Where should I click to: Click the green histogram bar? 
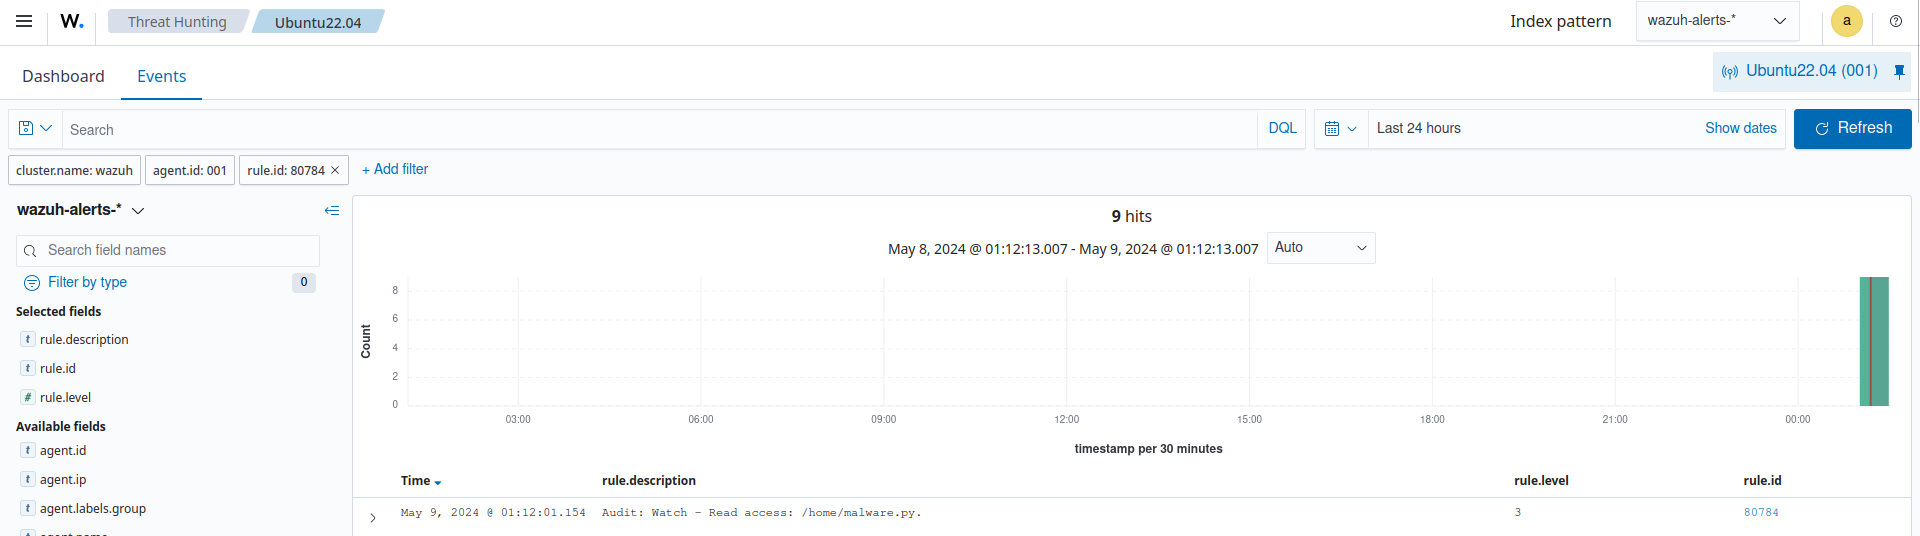click(1873, 341)
